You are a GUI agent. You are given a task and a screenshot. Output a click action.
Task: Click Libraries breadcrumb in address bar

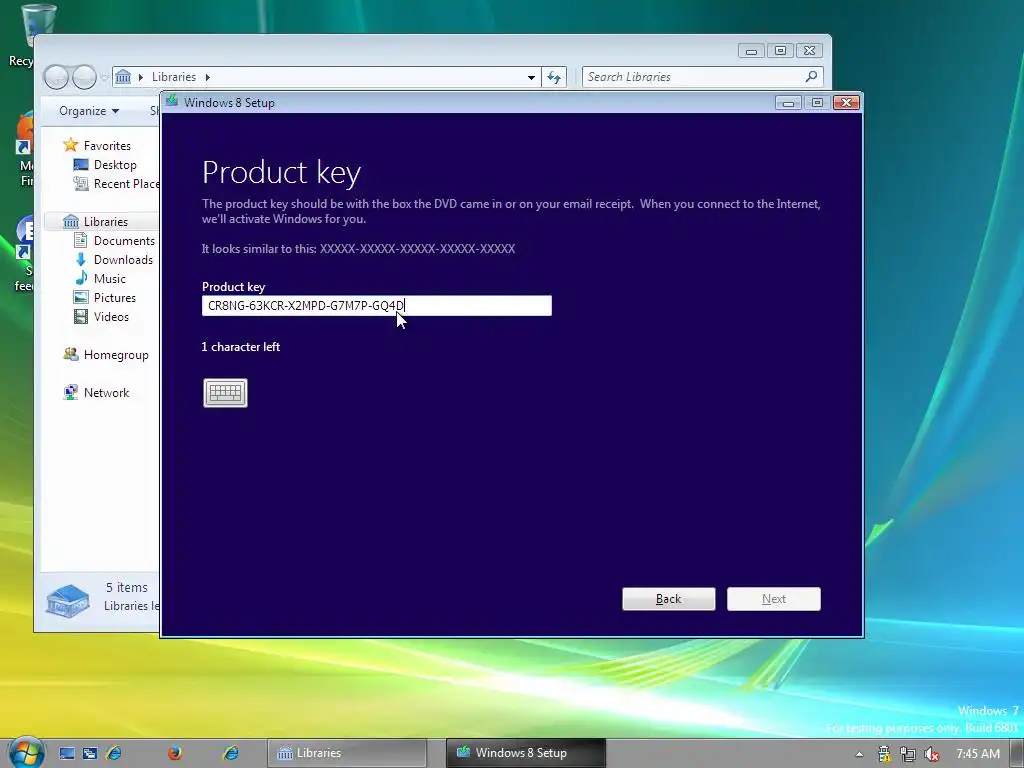click(174, 77)
